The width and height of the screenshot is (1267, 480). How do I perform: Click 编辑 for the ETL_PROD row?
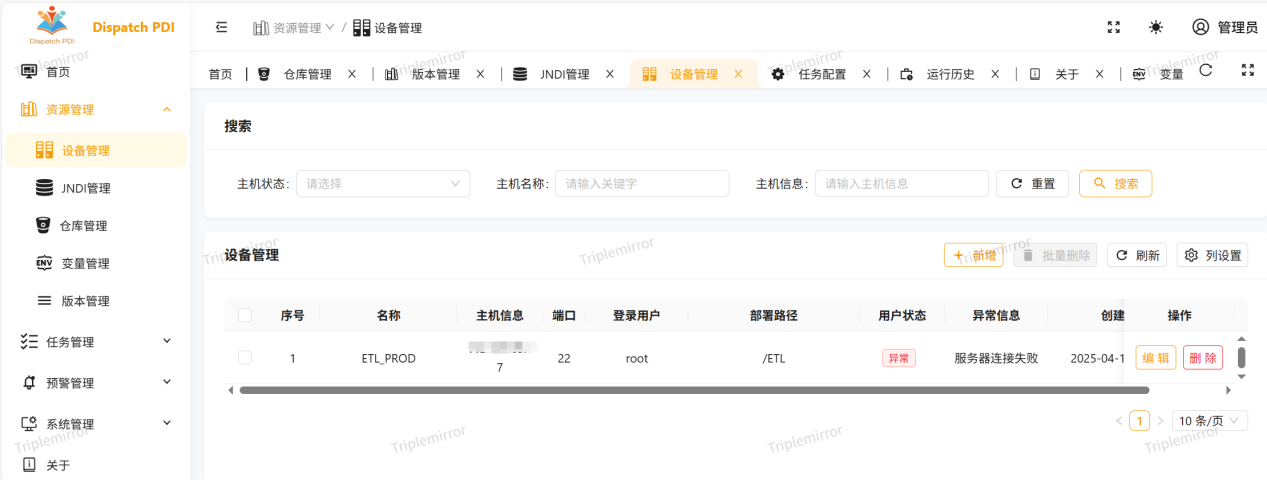tap(1155, 358)
